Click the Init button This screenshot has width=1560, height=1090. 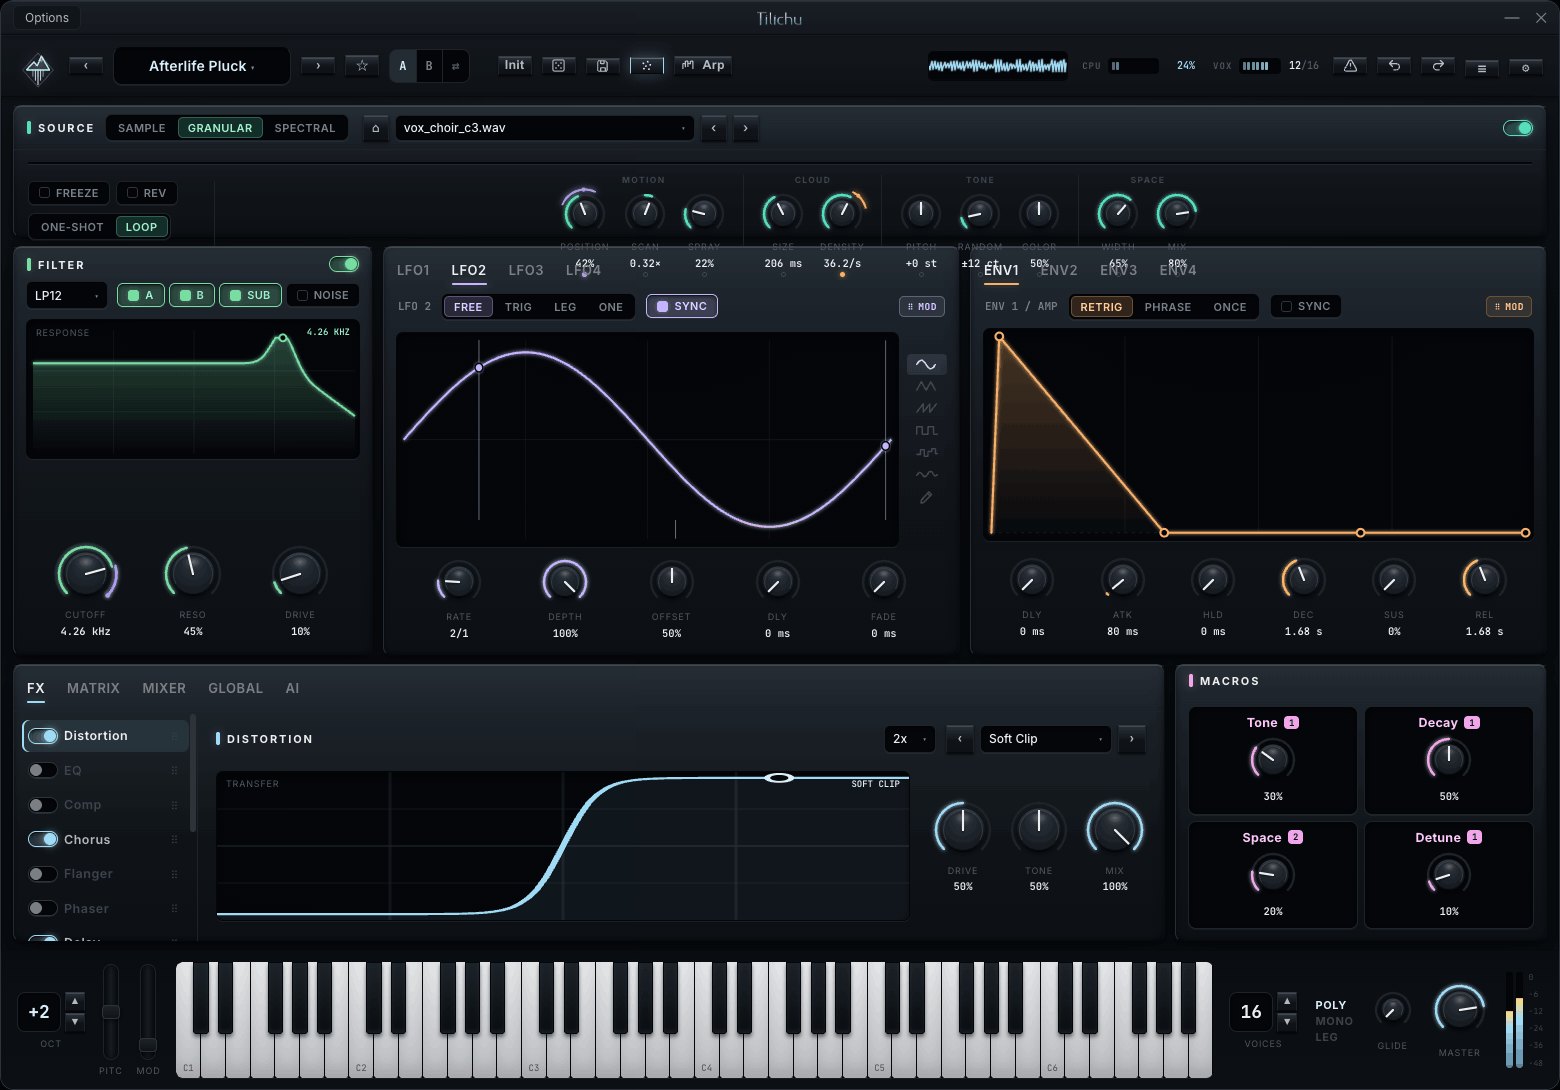tap(514, 65)
